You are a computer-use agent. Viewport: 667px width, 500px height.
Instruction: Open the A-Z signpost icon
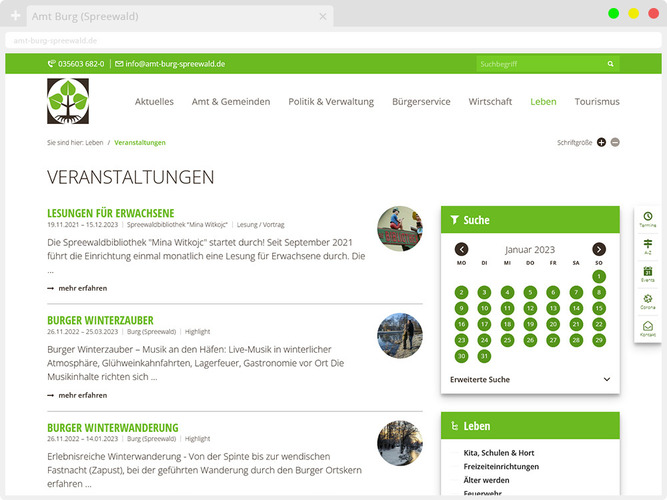pos(647,244)
